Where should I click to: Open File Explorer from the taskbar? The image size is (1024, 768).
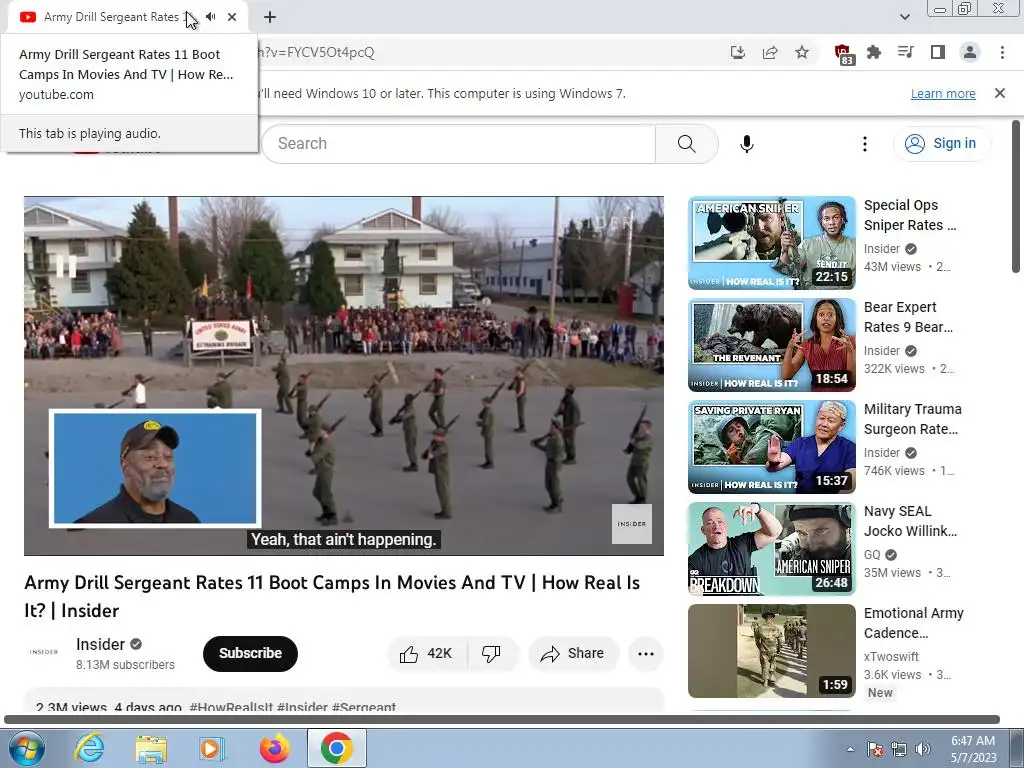click(151, 748)
